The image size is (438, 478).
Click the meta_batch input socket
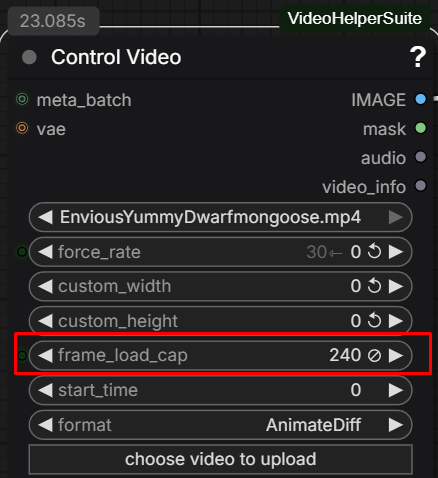22,99
